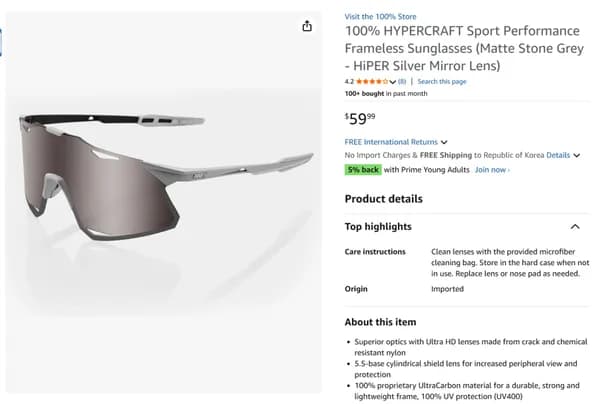Collapse the Top highlights section chevron
Screen dimensions: 600x404
point(575,227)
